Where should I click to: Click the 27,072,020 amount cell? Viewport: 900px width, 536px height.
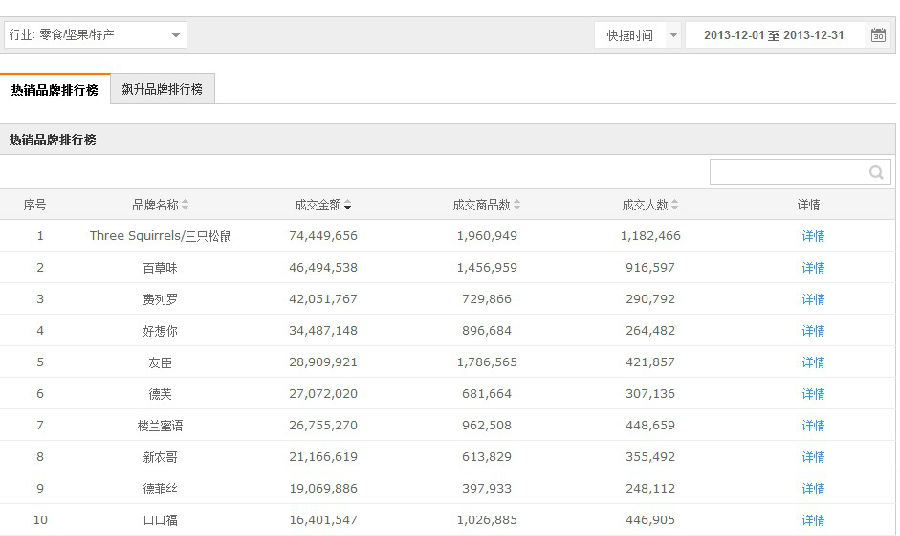[x=323, y=394]
